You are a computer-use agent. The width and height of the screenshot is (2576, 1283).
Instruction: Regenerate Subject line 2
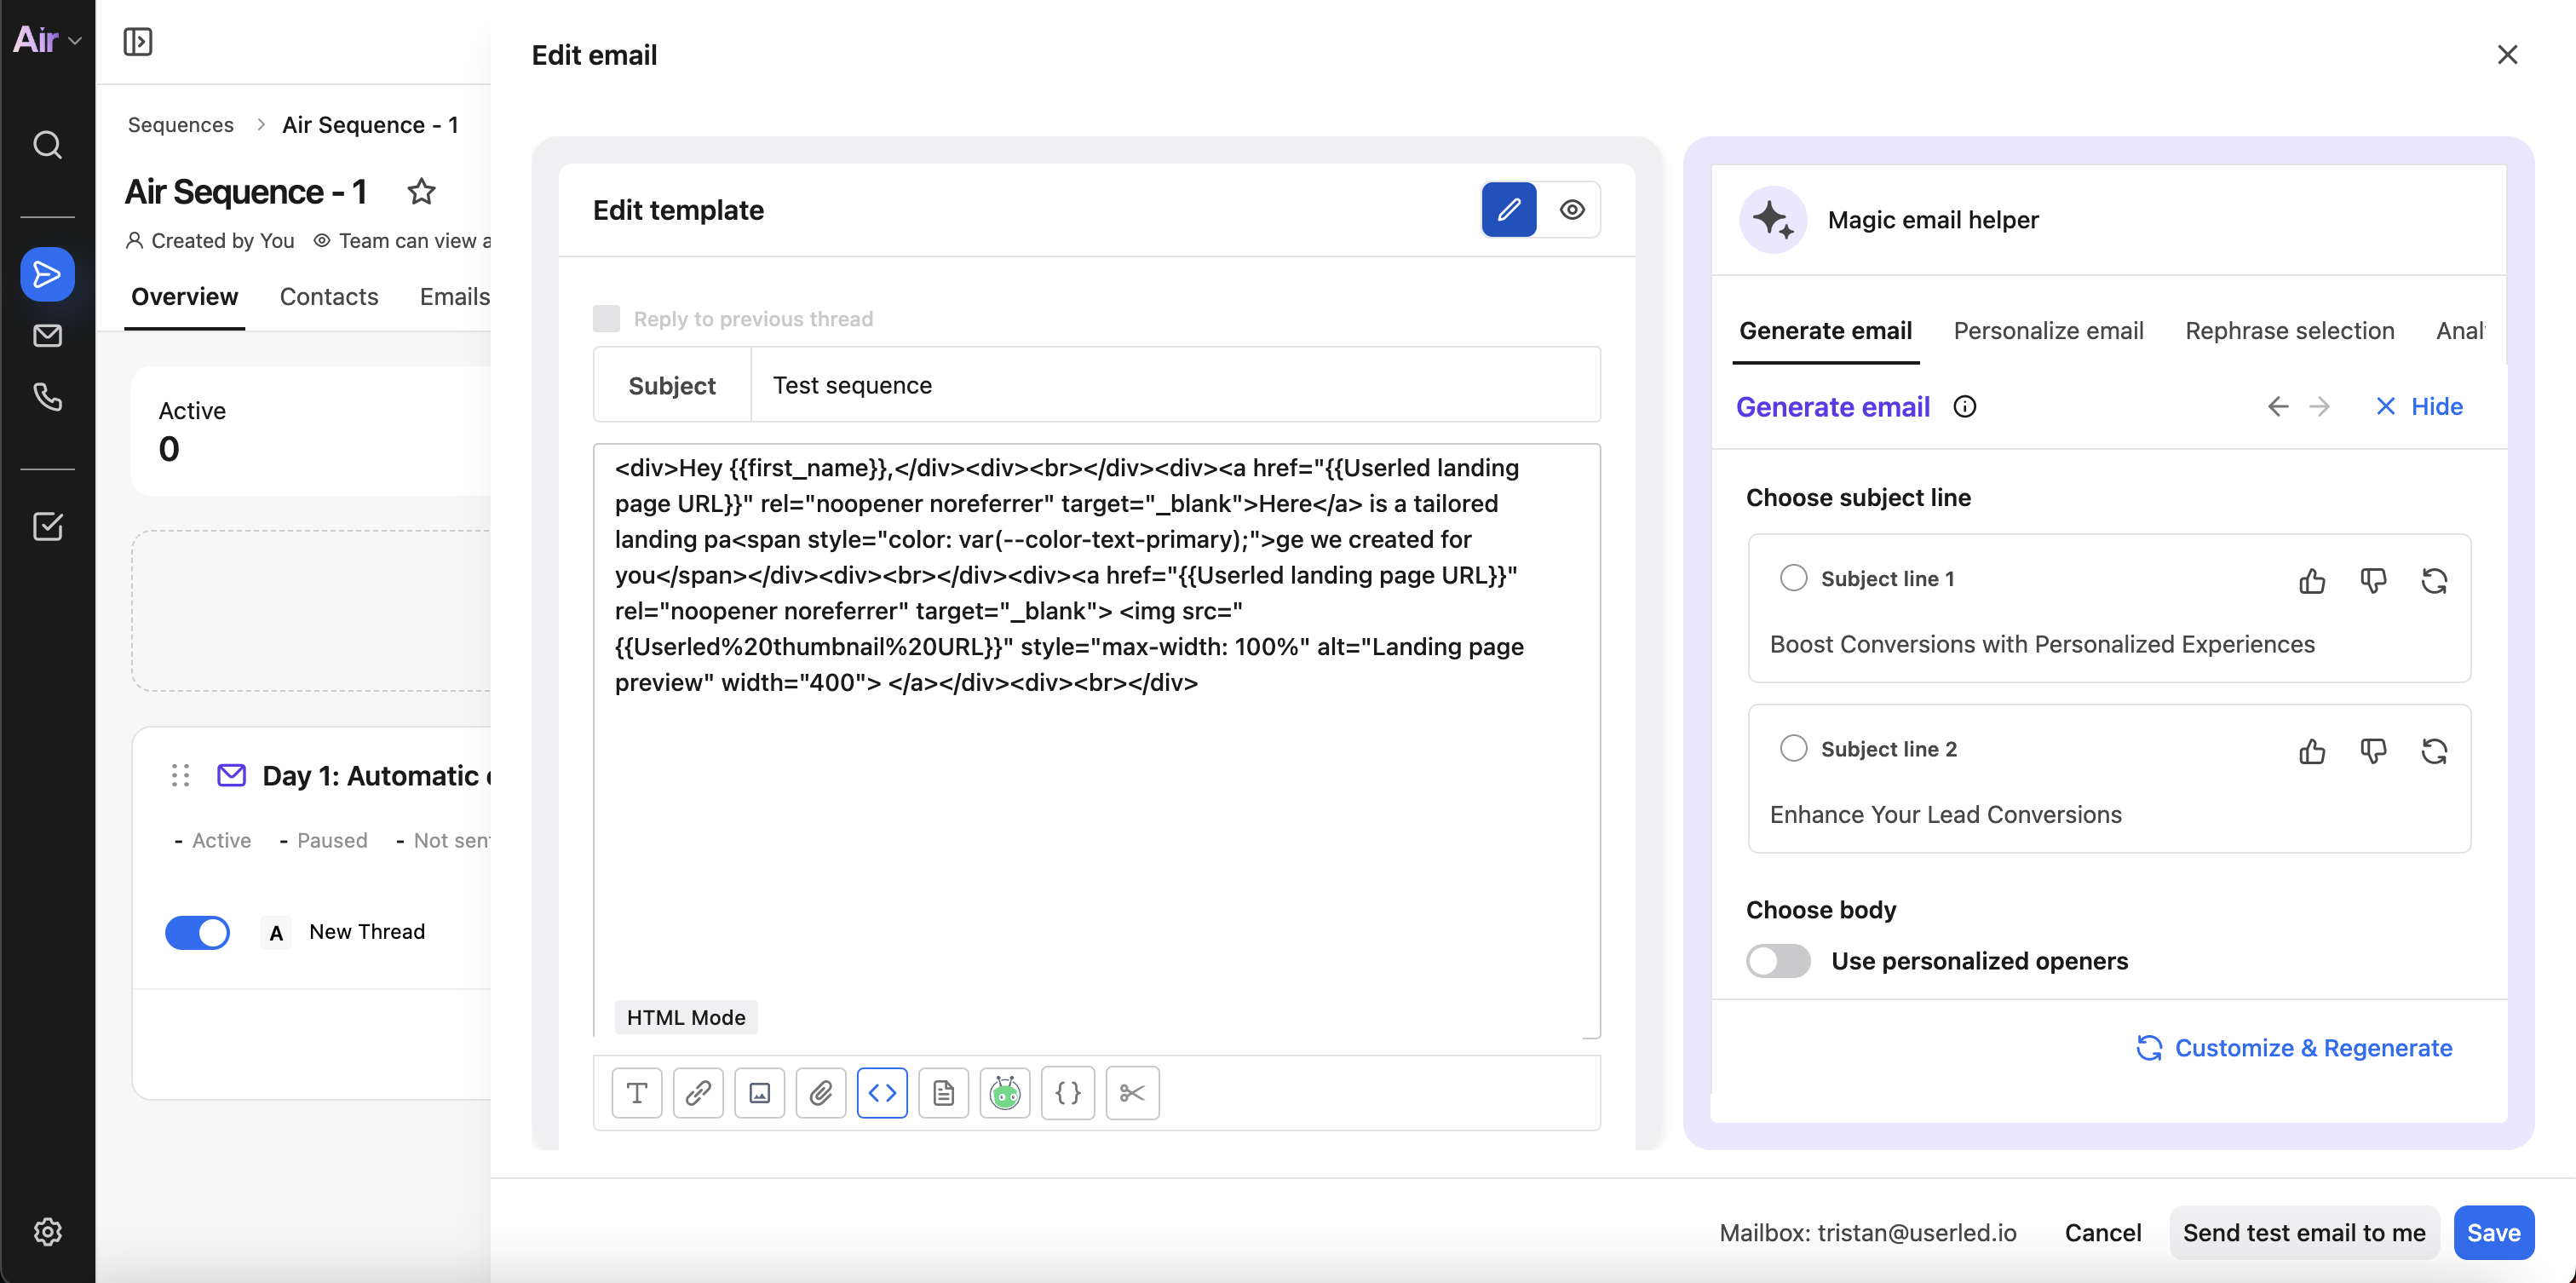(x=2434, y=751)
